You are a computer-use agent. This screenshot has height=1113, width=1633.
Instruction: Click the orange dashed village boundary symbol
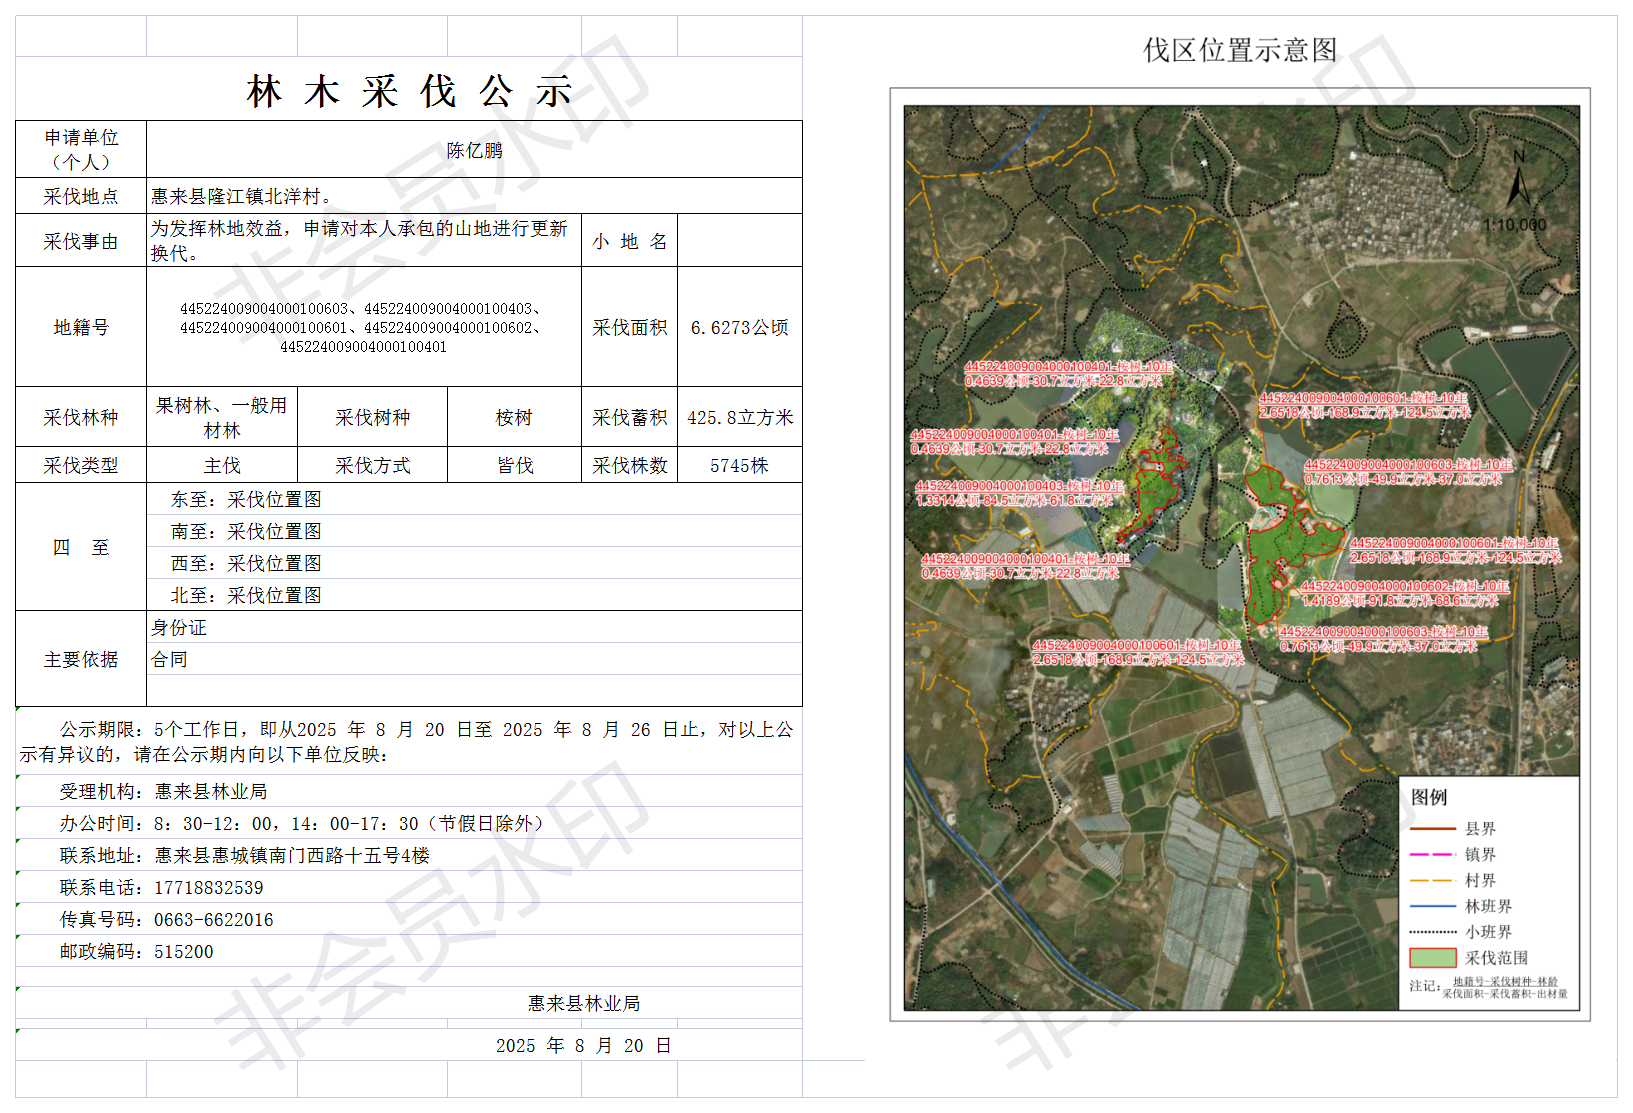[1432, 881]
